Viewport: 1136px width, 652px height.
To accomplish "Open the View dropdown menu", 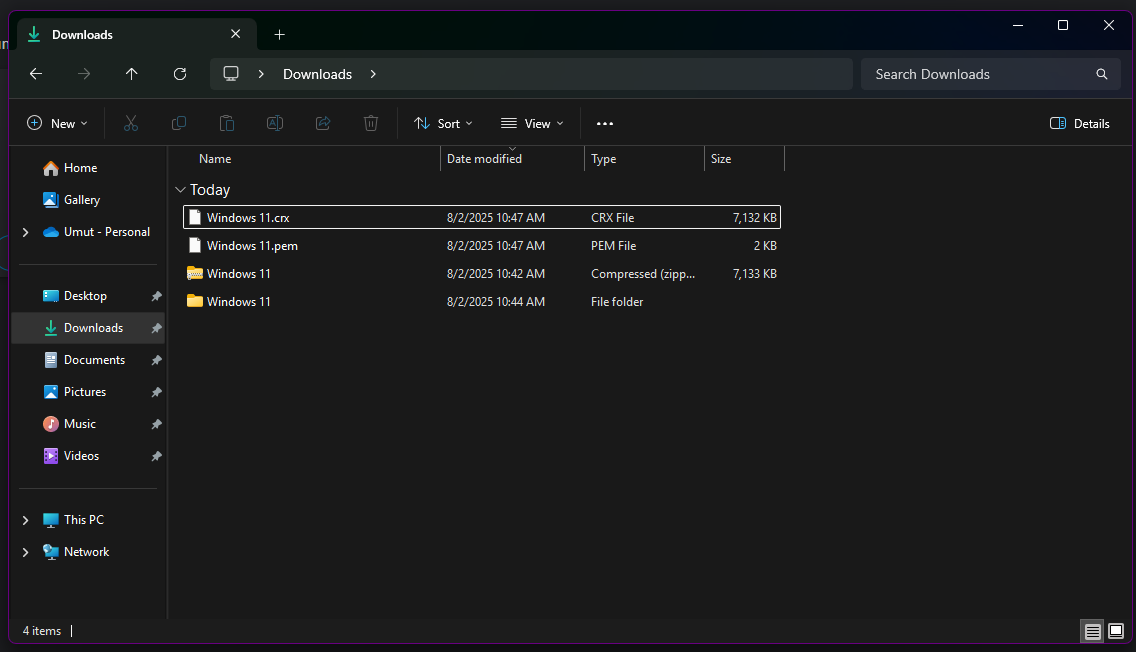I will (532, 124).
